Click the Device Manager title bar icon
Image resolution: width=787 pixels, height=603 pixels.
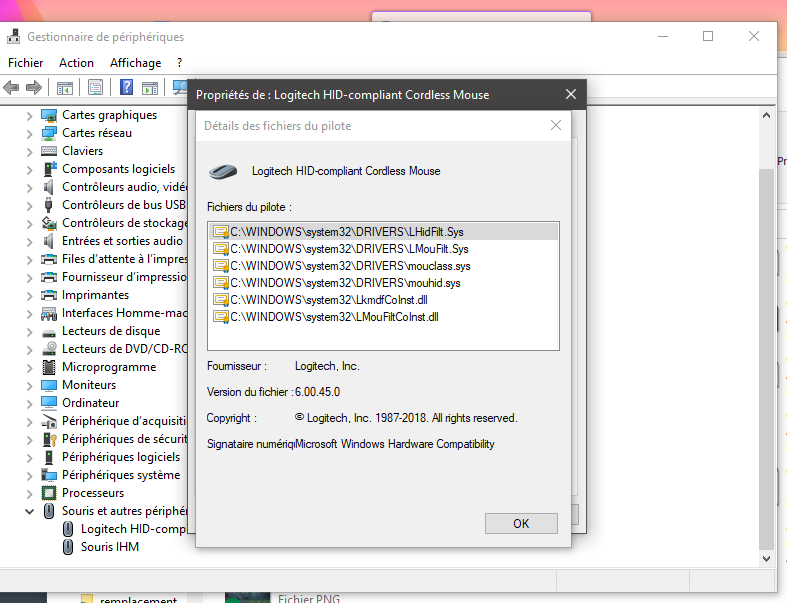point(14,37)
